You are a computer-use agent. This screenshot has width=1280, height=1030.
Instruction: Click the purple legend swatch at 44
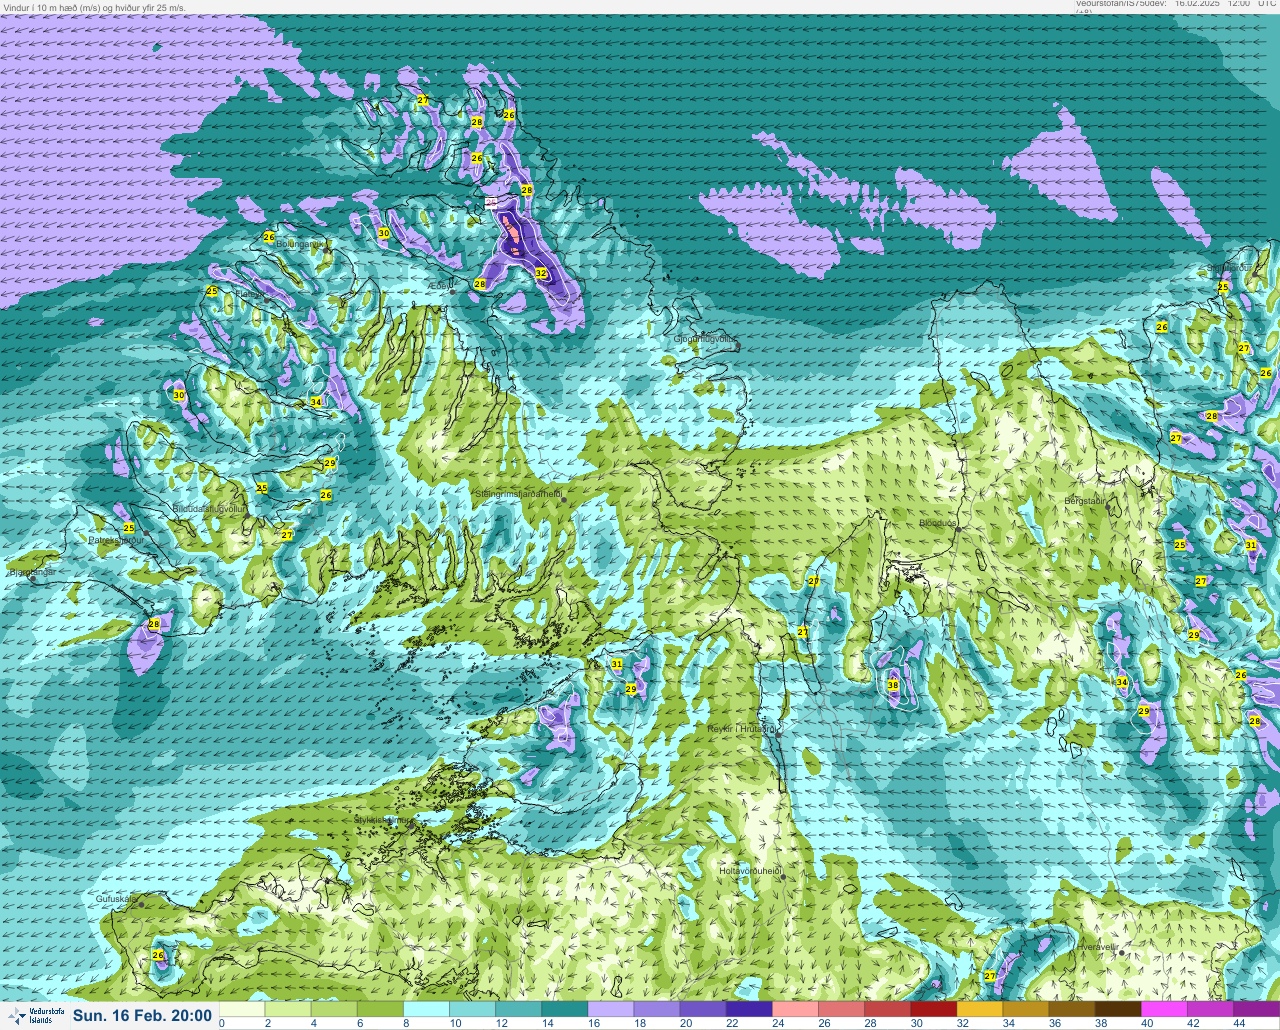(1258, 1009)
